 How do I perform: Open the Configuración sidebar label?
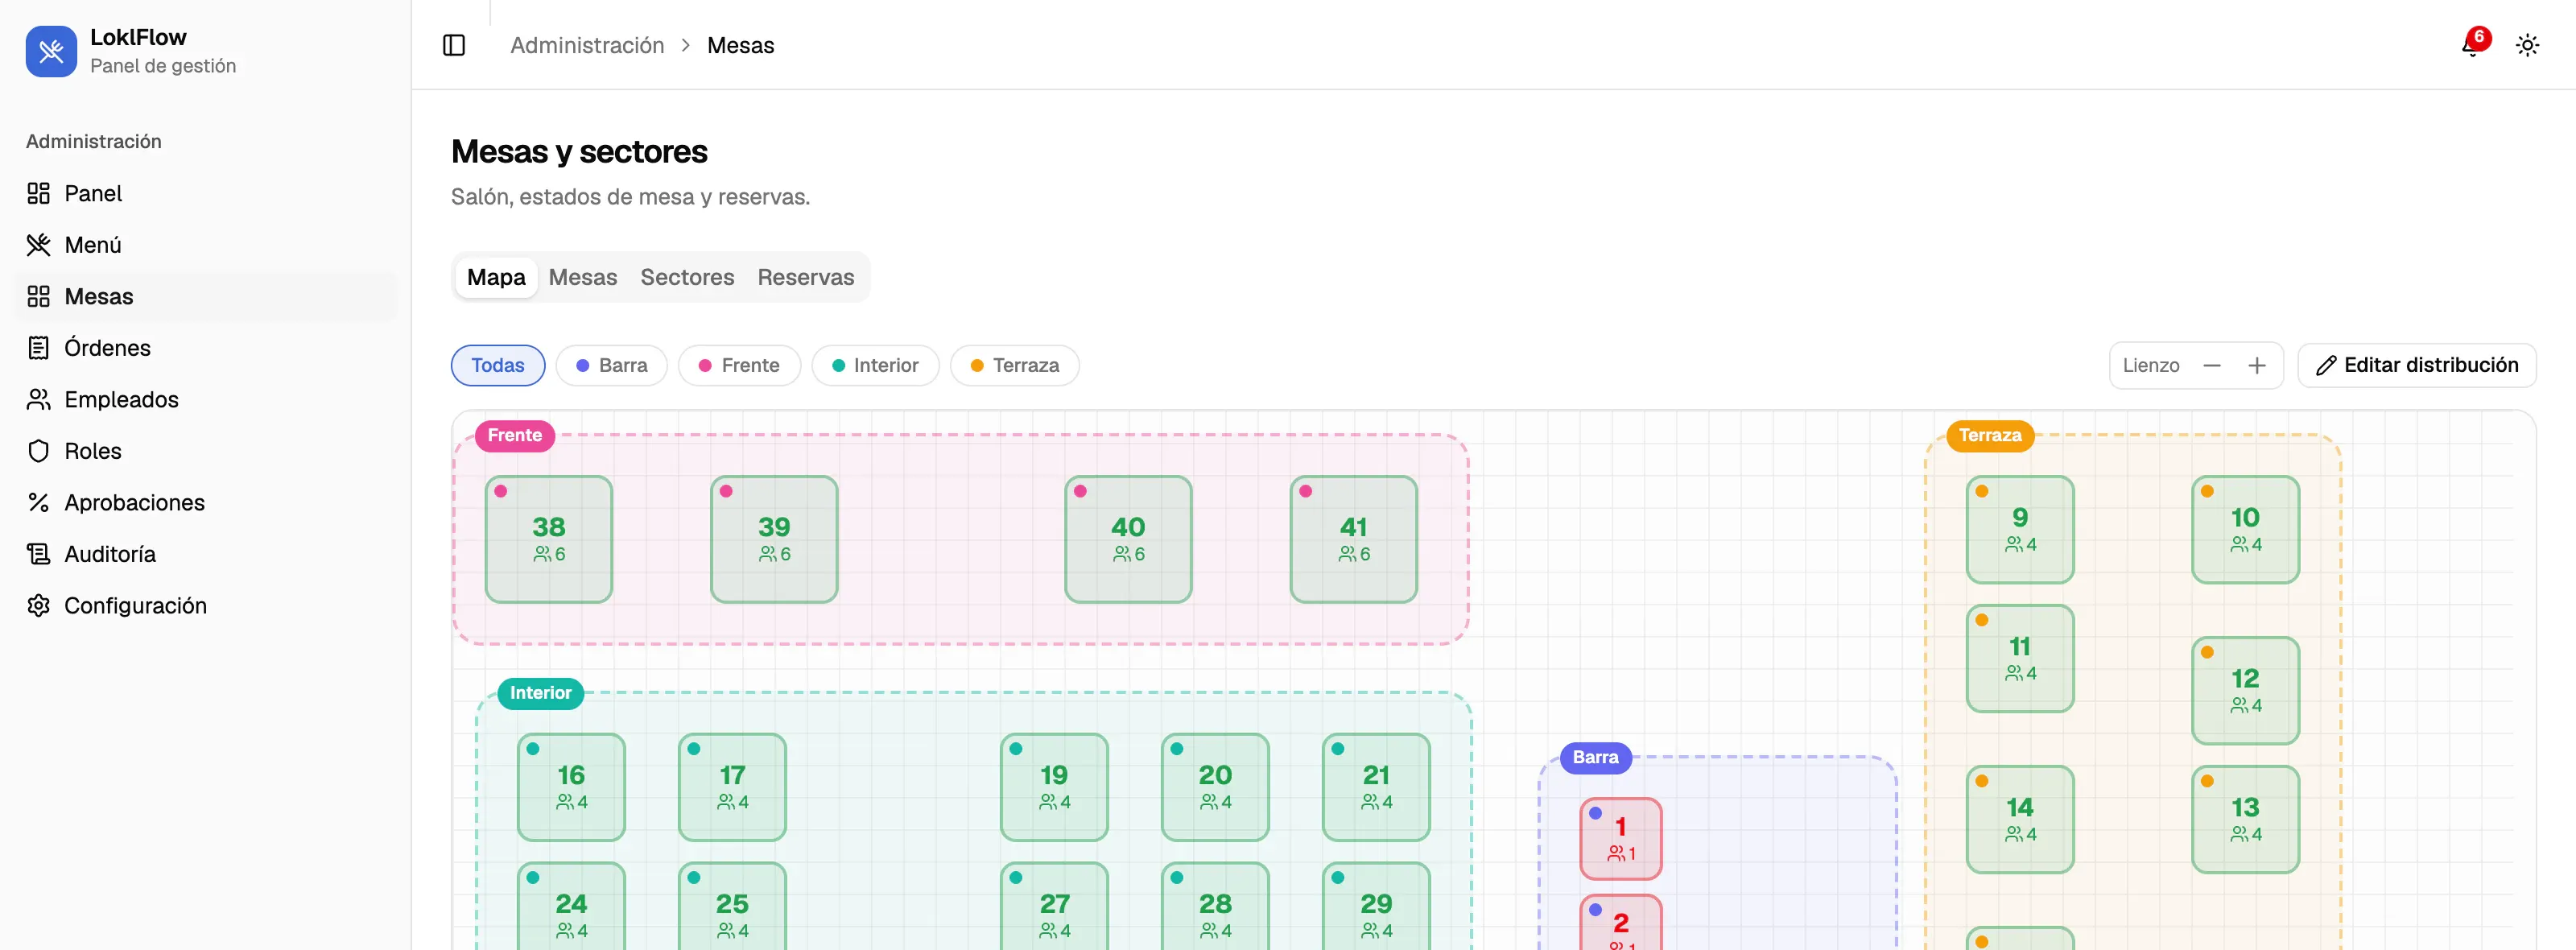[x=136, y=605]
